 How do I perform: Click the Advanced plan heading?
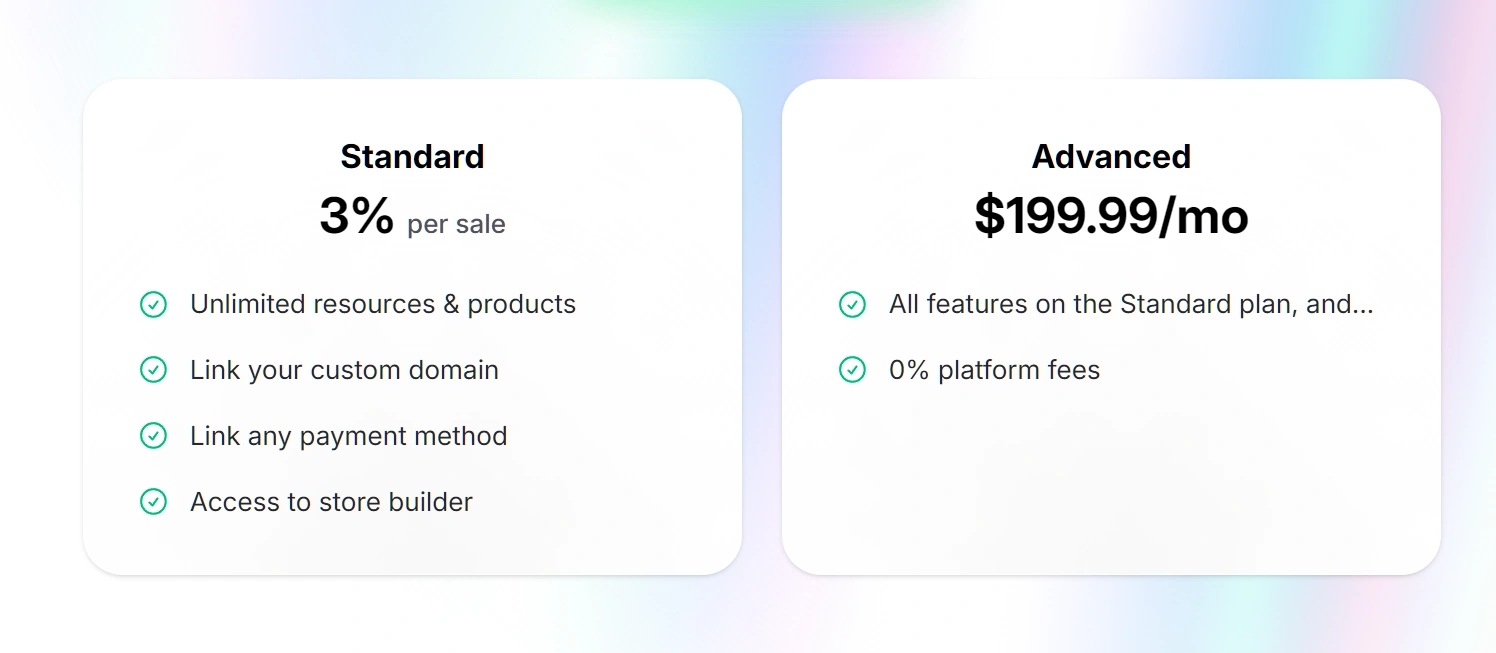[1111, 157]
